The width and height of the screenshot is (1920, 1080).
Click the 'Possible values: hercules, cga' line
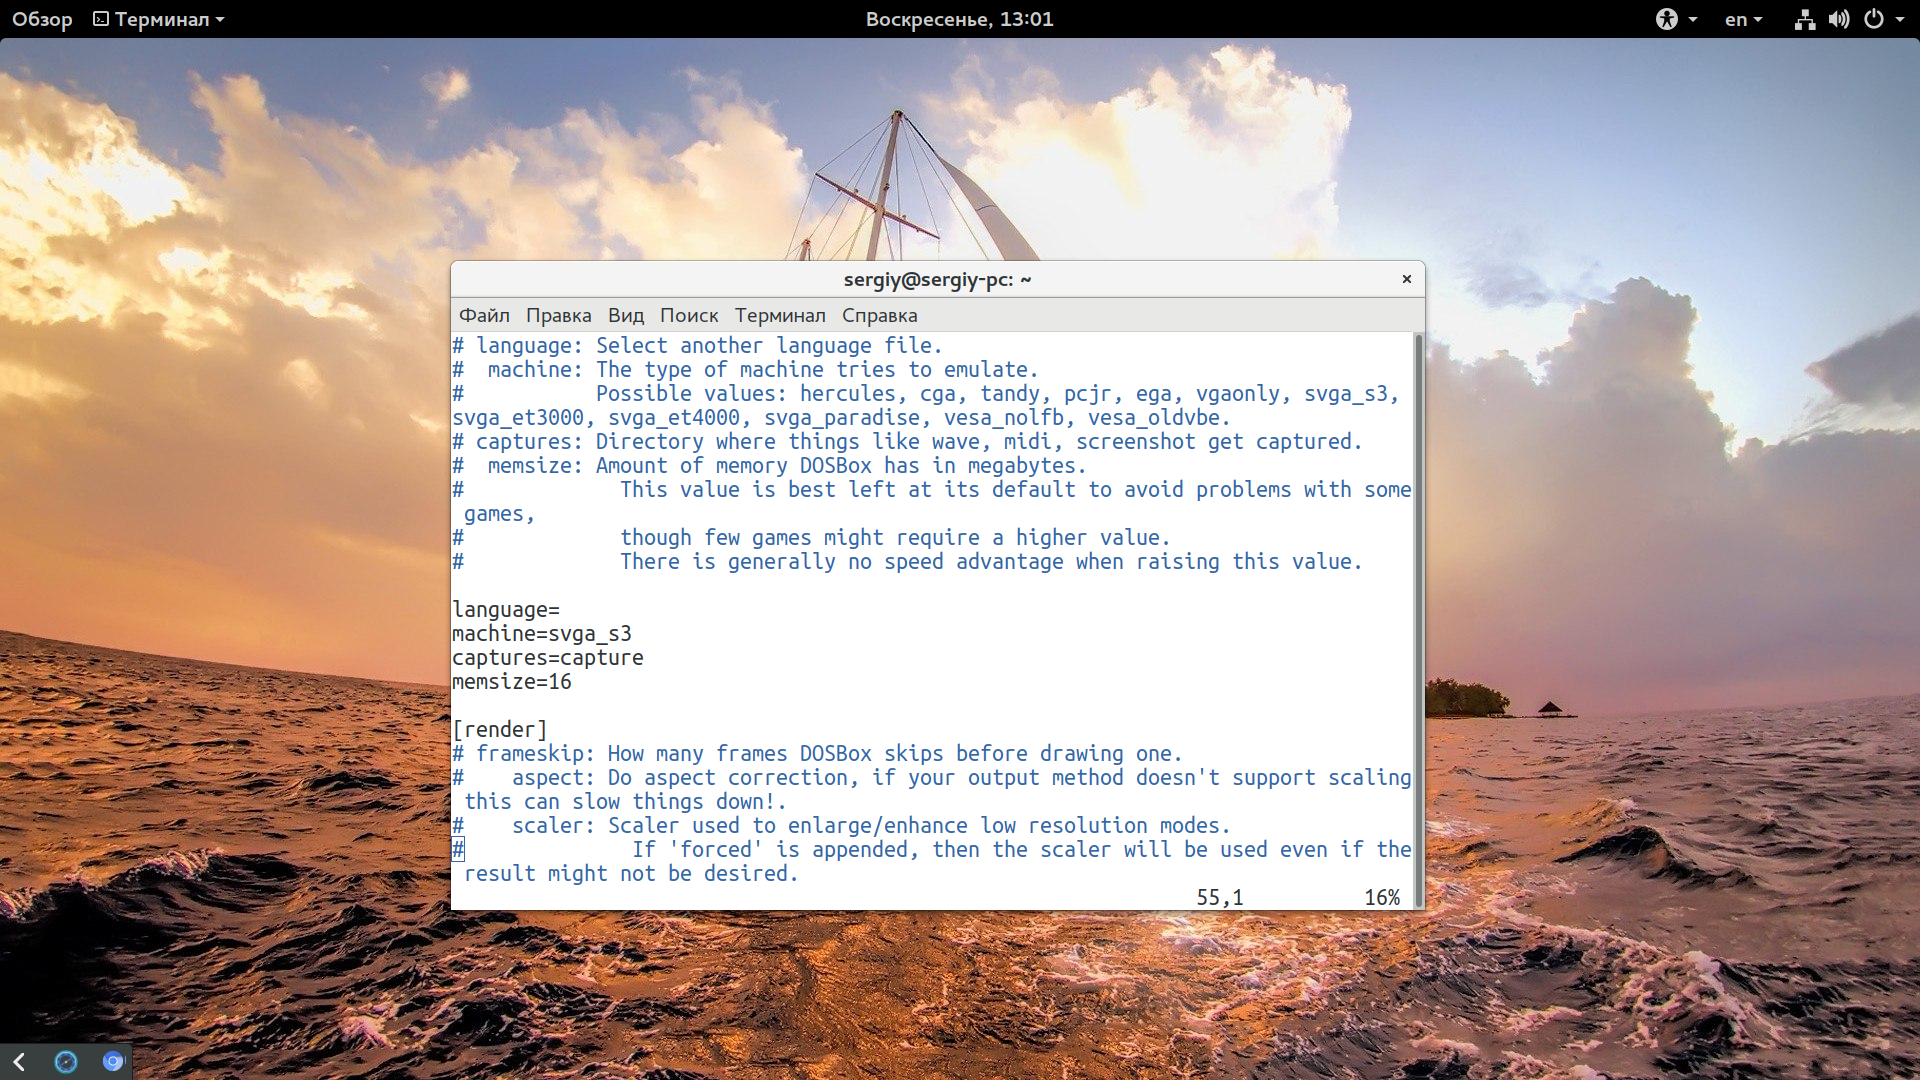997,394
